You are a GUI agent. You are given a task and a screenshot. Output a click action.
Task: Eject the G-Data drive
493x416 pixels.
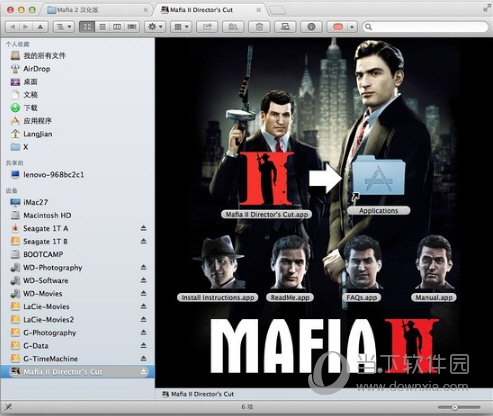tap(143, 346)
